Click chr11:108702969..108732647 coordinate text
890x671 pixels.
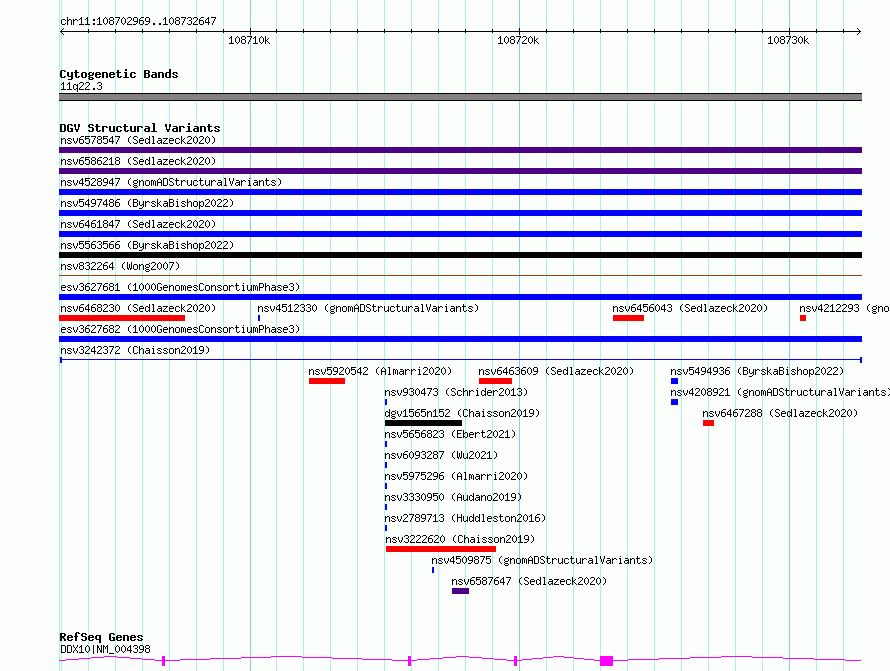[138, 22]
